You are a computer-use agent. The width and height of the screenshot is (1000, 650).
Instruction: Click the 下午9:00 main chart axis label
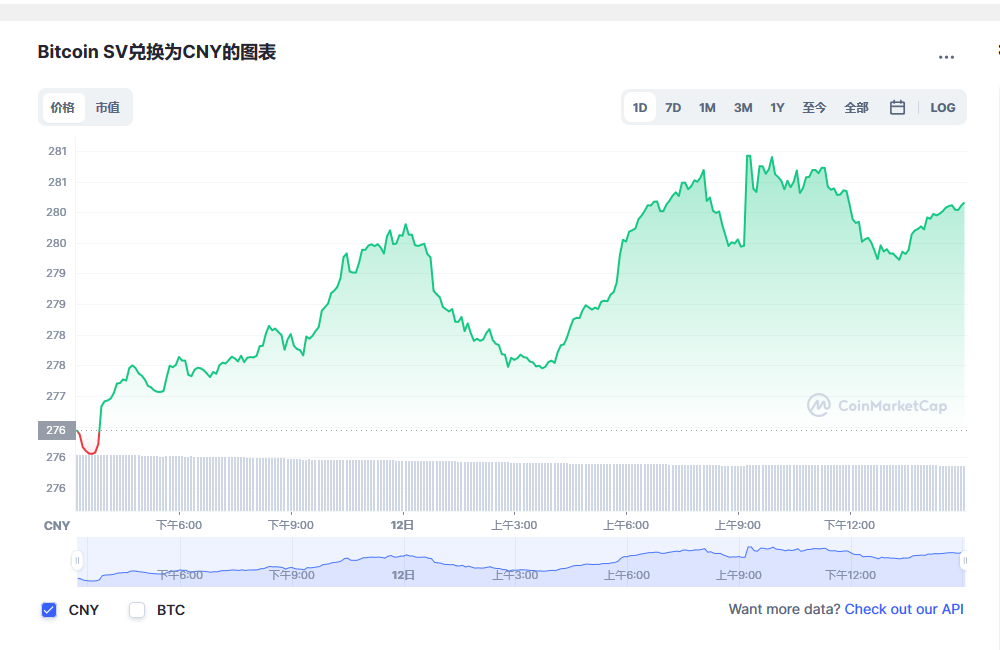tap(291, 525)
